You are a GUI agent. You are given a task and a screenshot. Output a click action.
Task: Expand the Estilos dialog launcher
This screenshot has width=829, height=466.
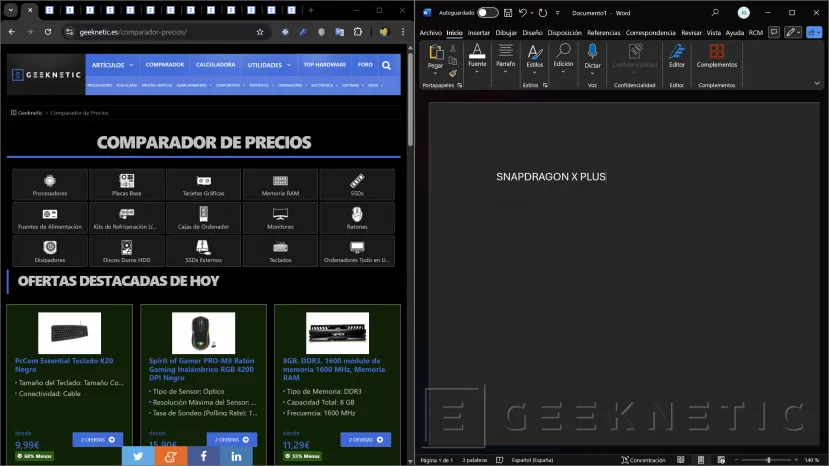click(x=545, y=85)
